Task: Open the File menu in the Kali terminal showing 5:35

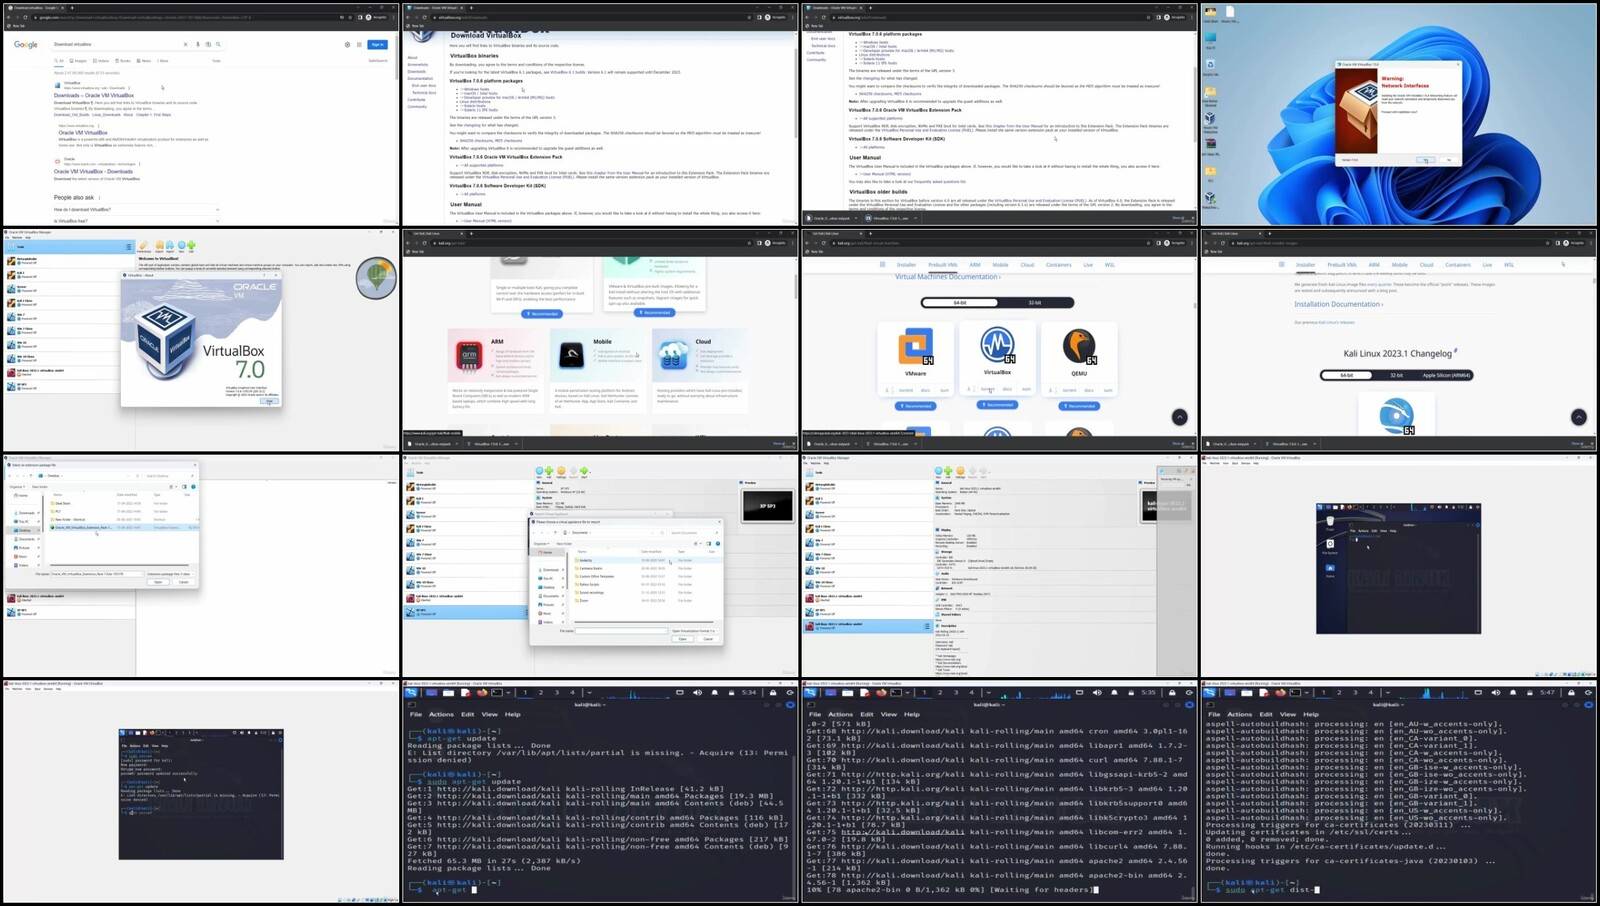Action: point(815,714)
